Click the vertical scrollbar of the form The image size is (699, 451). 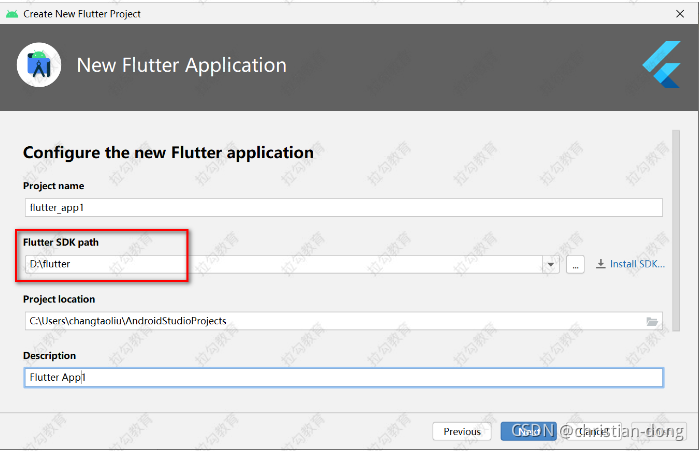click(676, 230)
